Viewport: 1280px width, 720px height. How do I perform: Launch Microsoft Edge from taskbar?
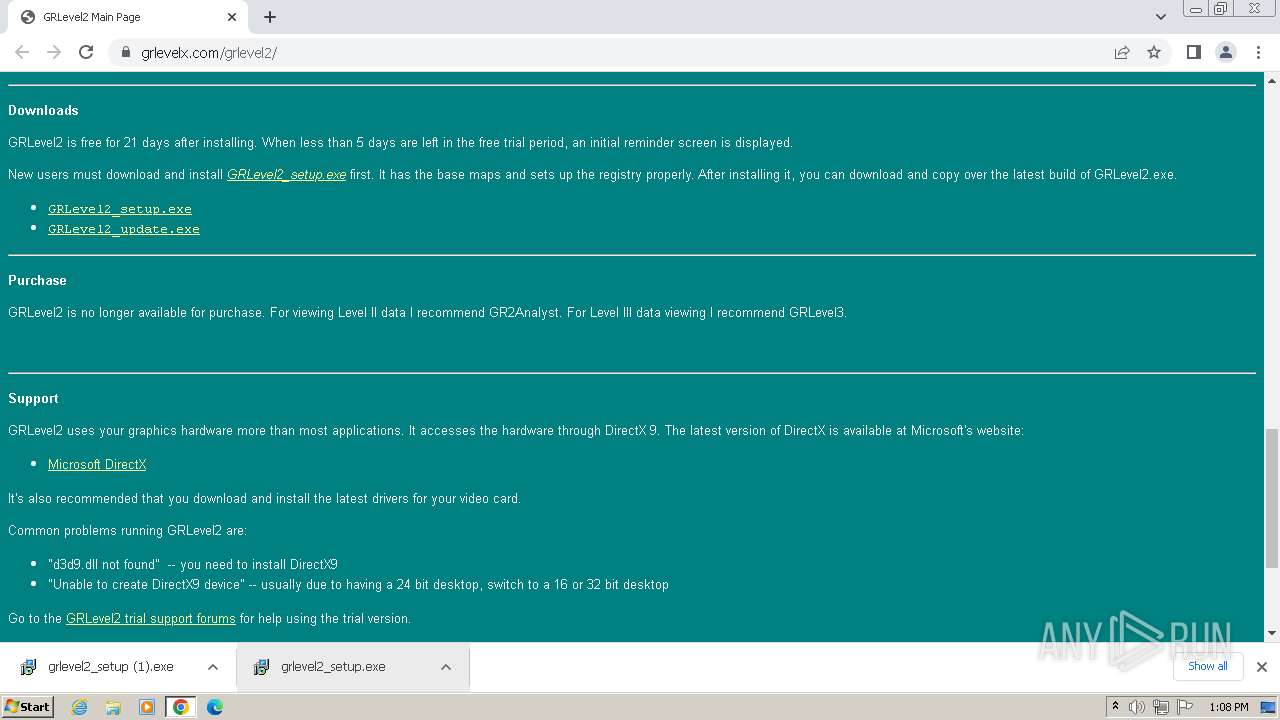(215, 707)
